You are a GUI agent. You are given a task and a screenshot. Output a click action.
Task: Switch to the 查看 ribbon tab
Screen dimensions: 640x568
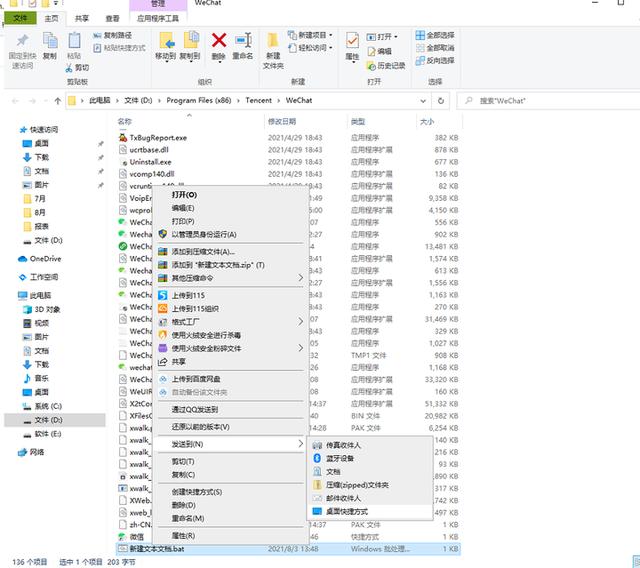[x=112, y=18]
